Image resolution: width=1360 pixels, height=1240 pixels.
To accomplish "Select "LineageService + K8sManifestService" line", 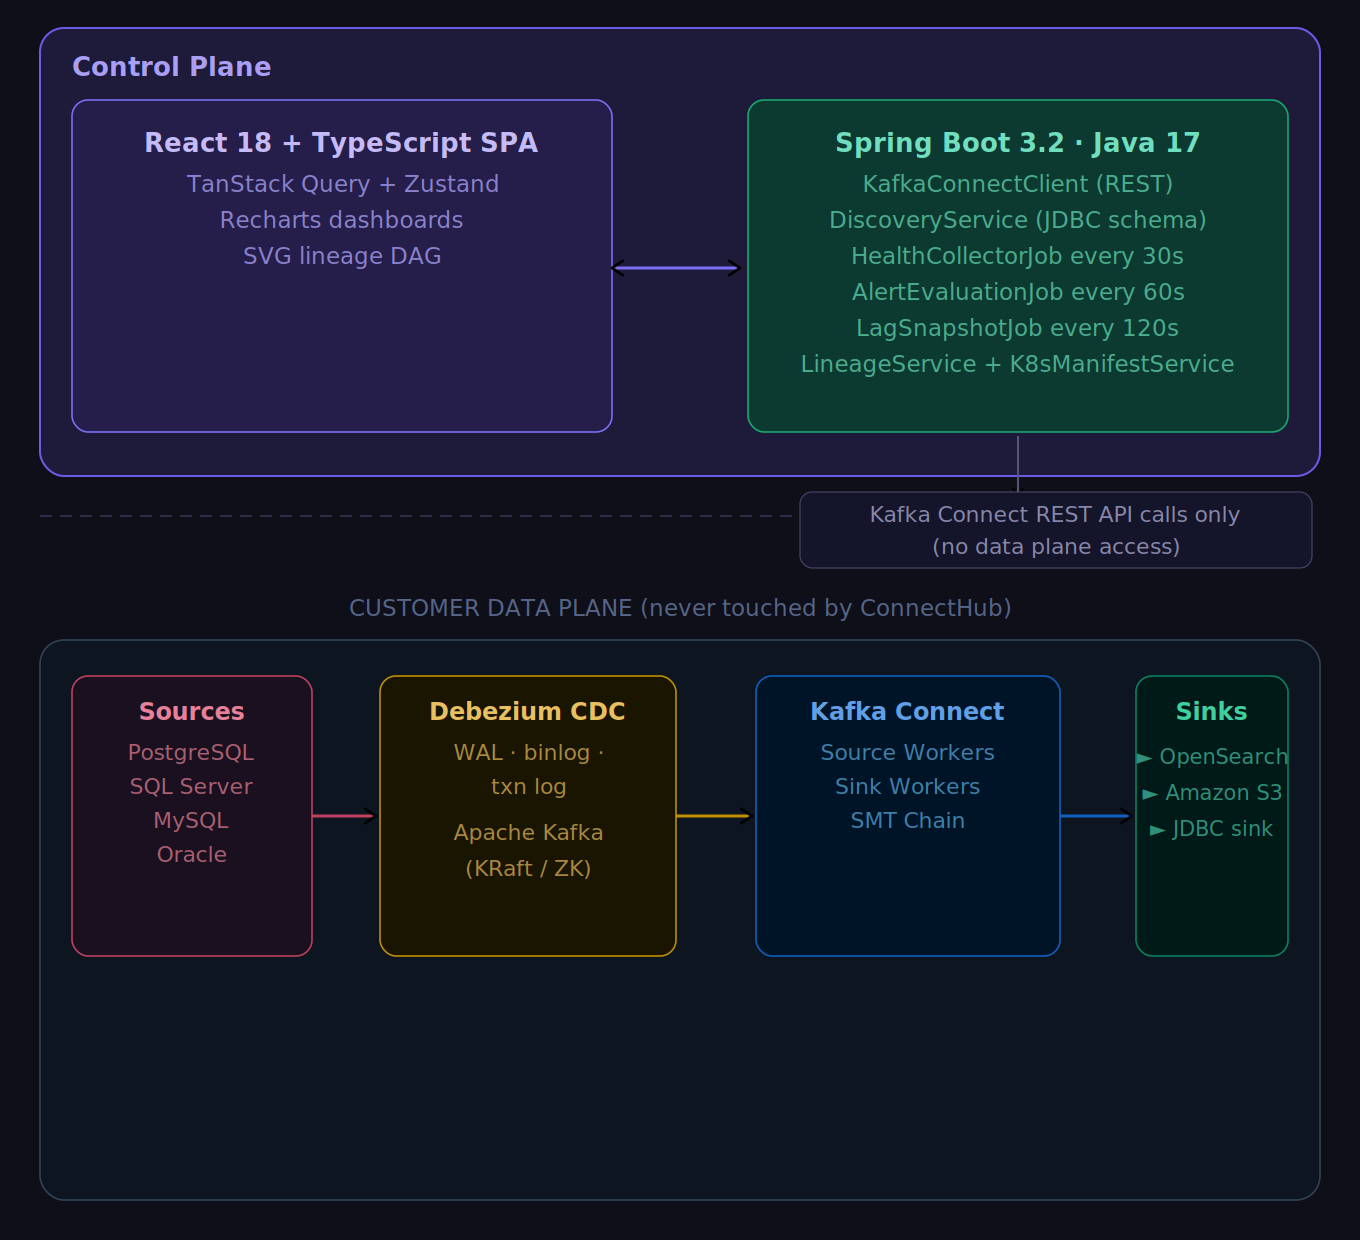I will coord(1018,364).
